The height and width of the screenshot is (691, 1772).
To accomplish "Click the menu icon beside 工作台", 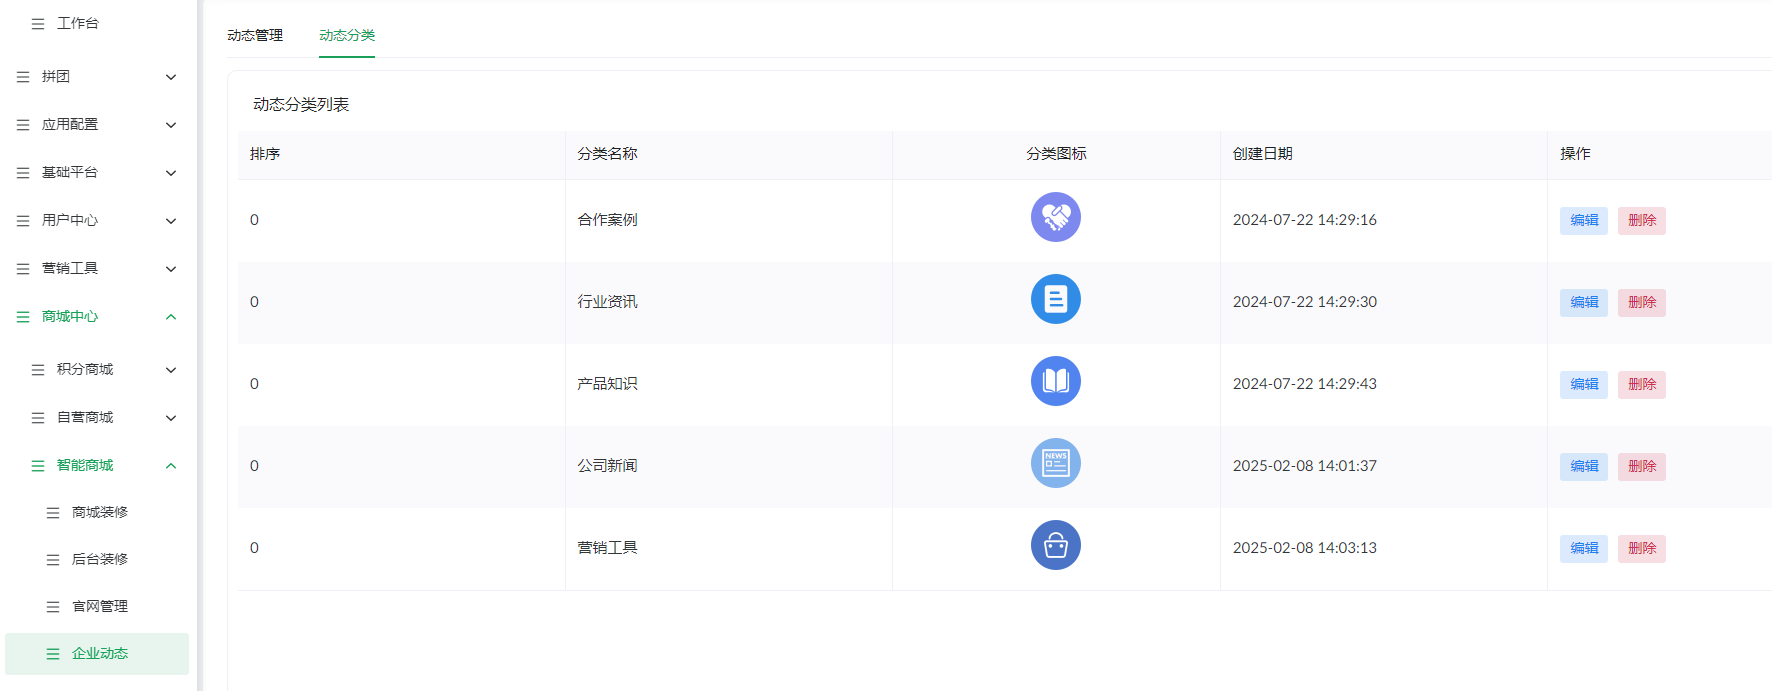I will pos(38,23).
